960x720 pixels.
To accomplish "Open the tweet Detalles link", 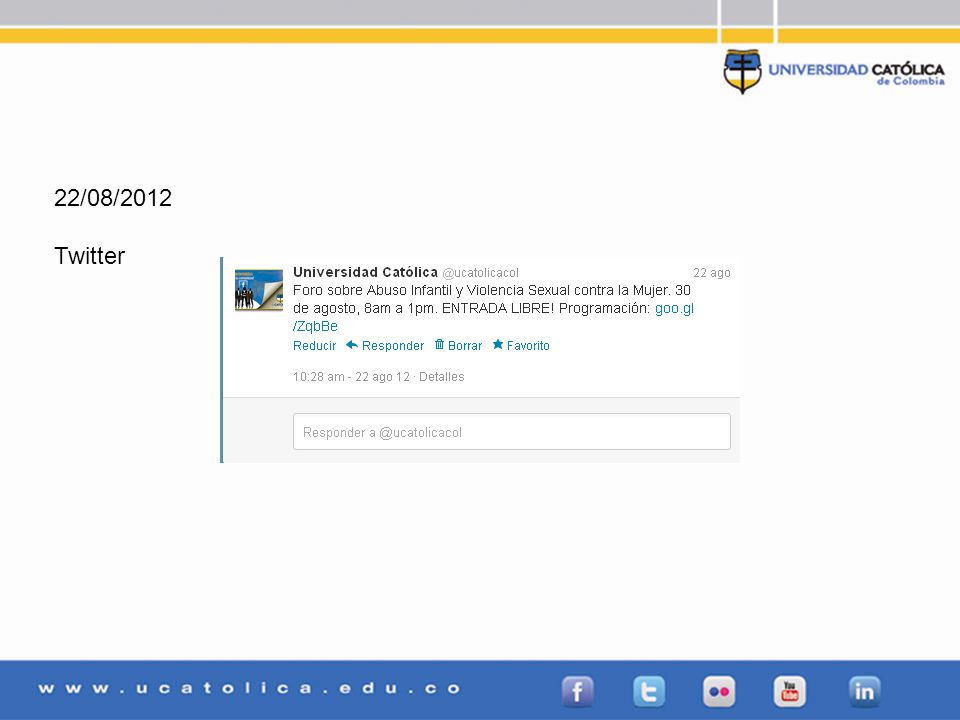I will [441, 377].
